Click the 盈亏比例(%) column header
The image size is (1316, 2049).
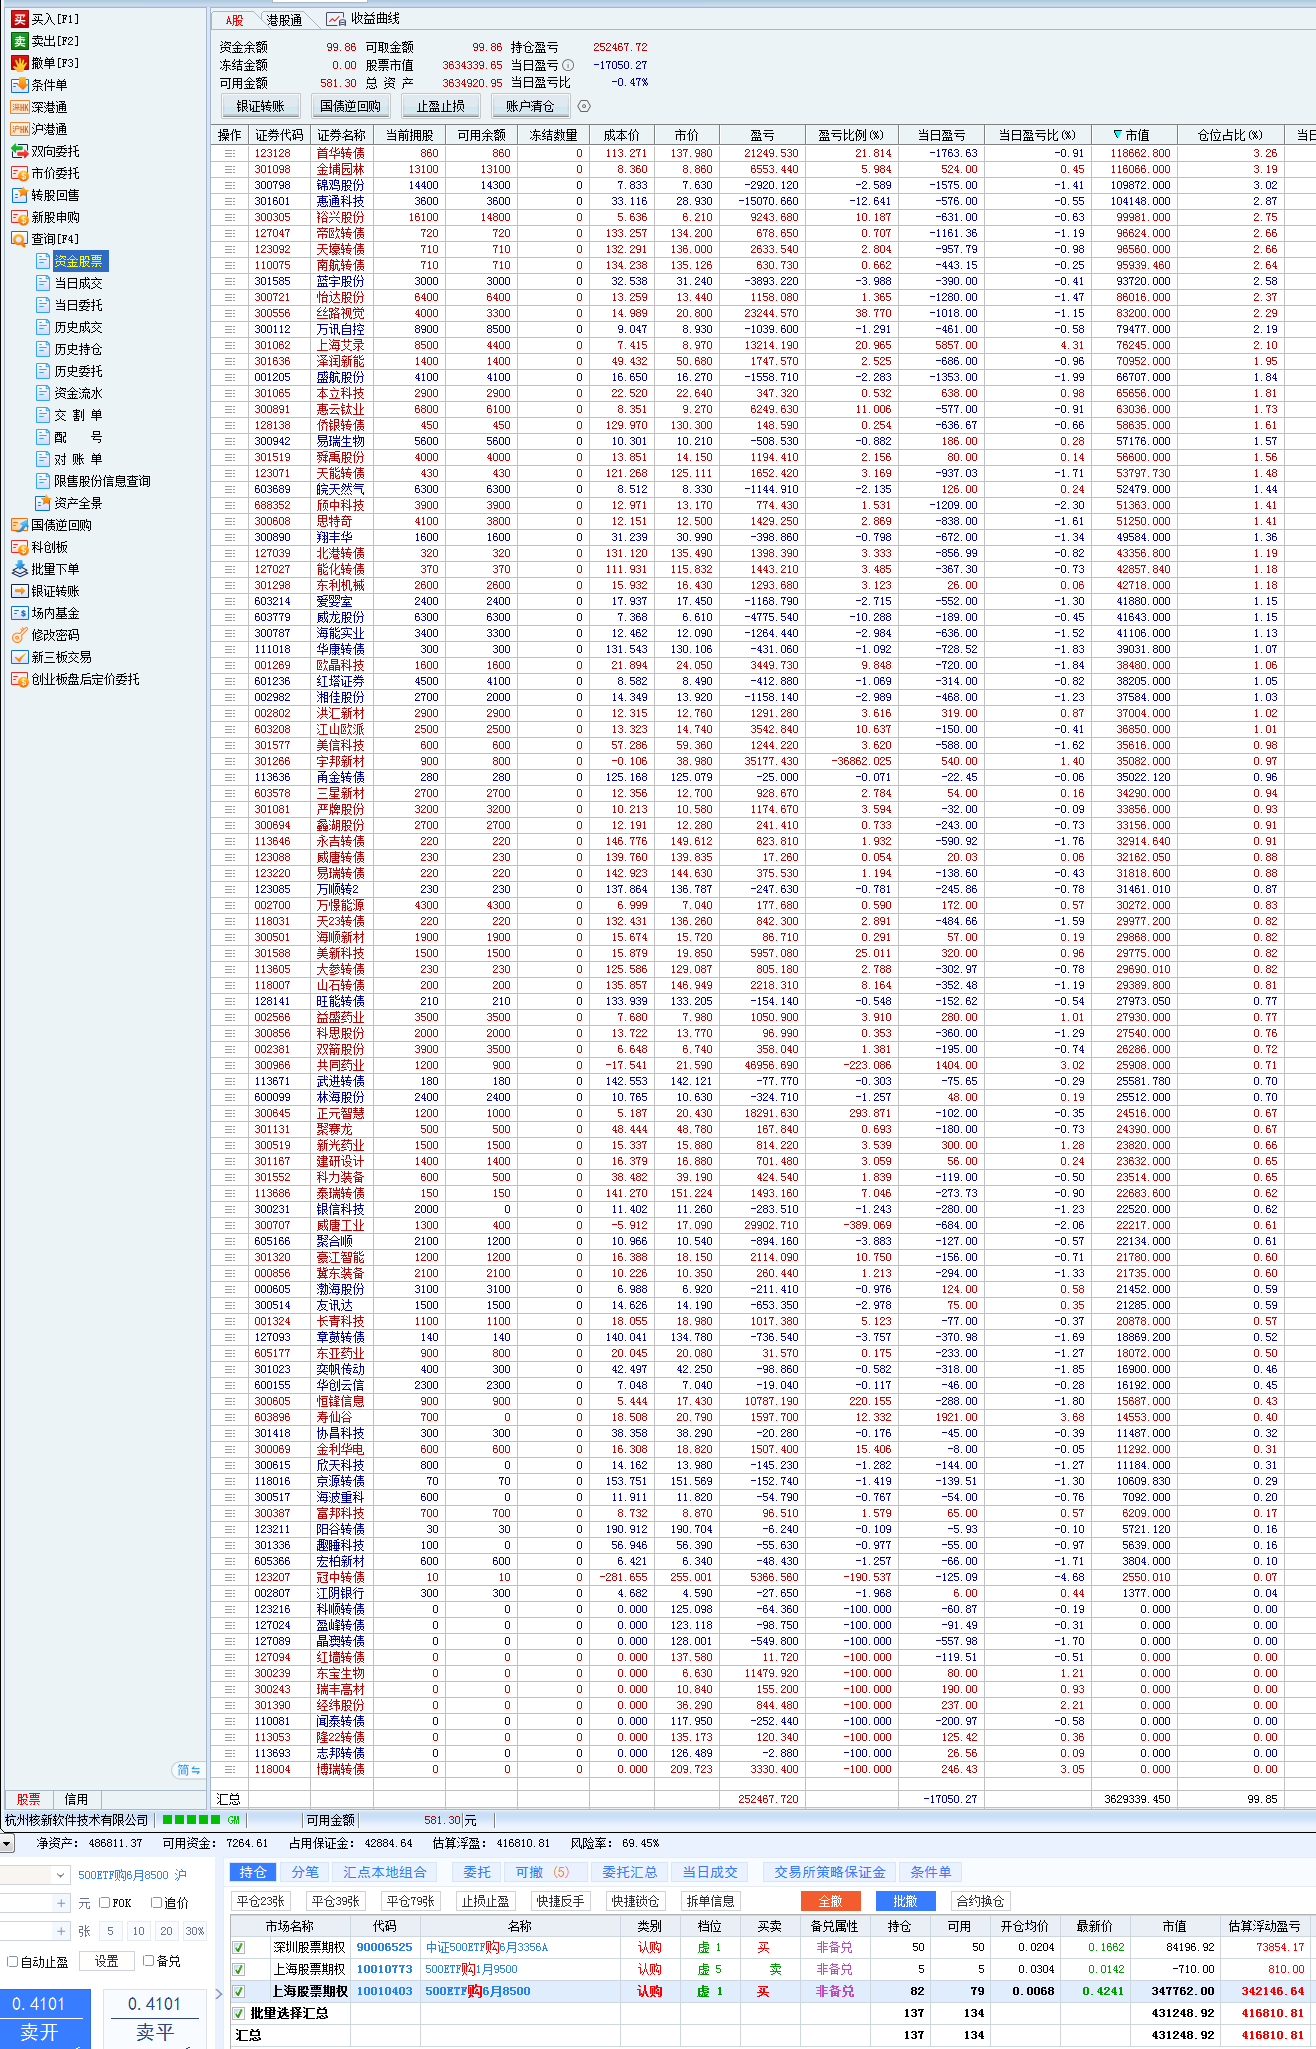pyautogui.click(x=851, y=135)
